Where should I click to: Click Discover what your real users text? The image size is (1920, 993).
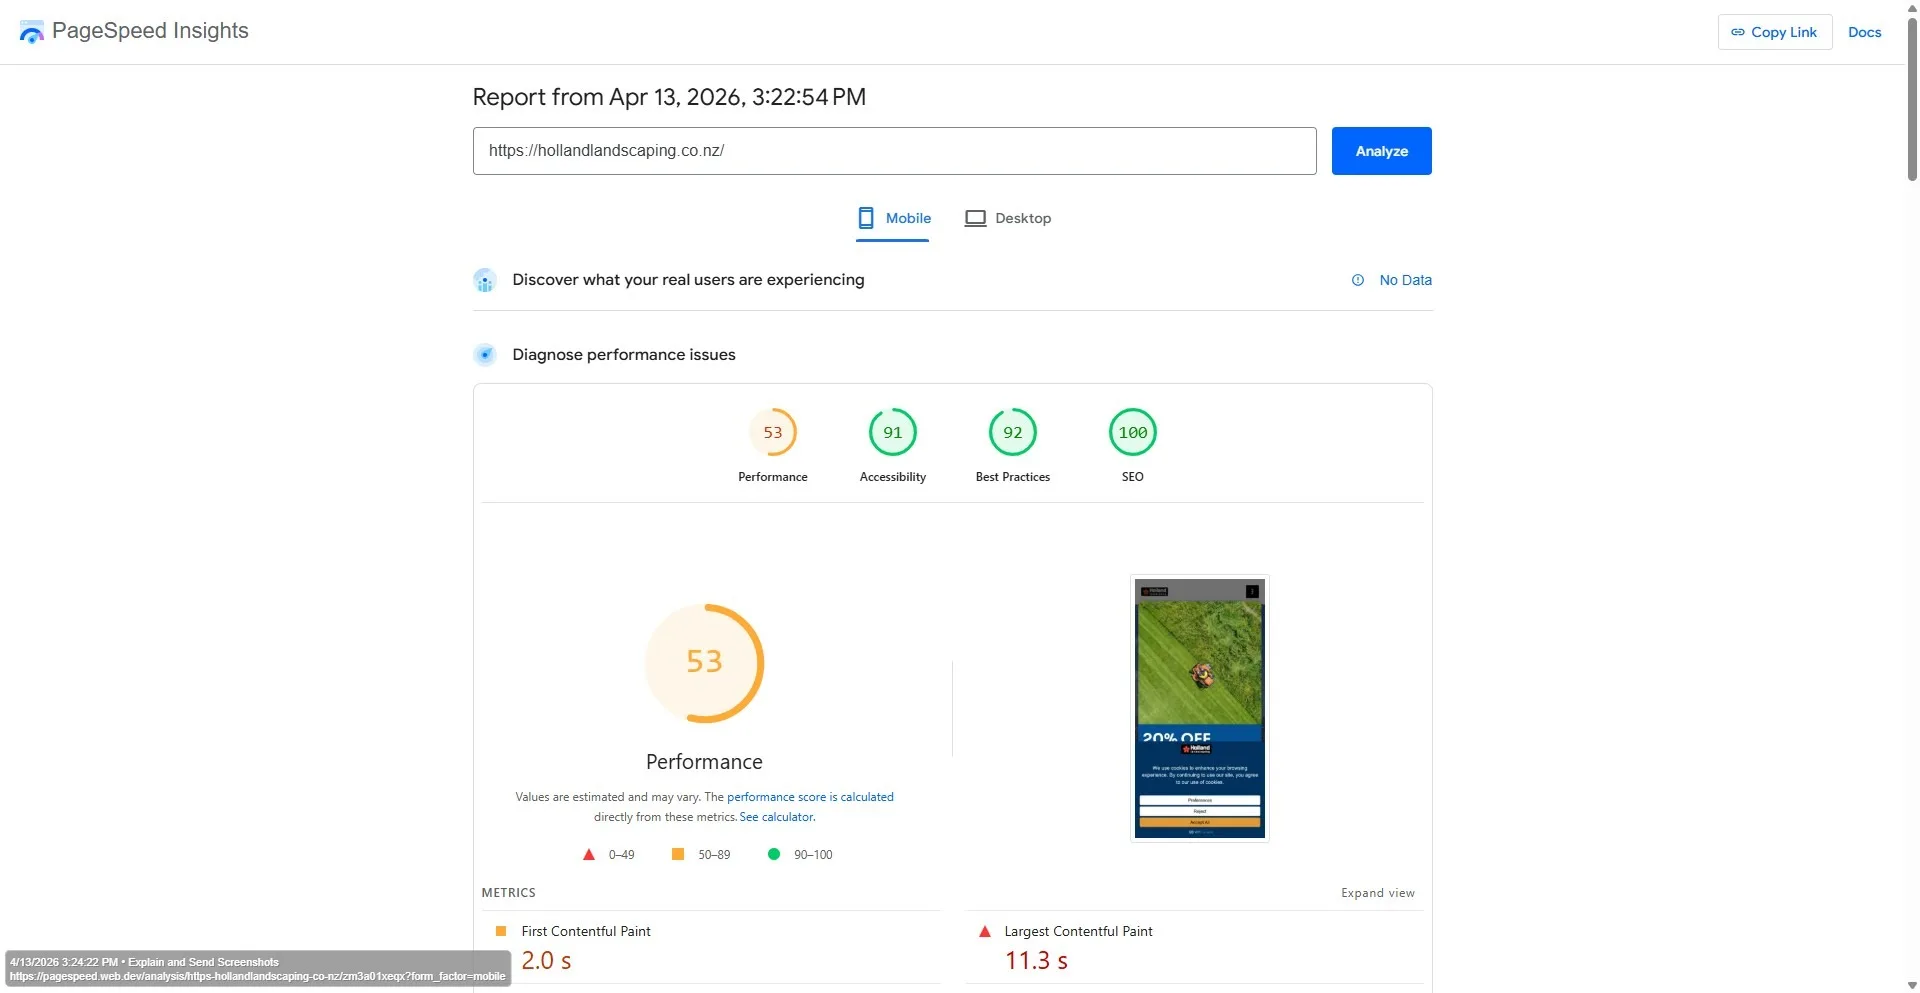tap(688, 280)
